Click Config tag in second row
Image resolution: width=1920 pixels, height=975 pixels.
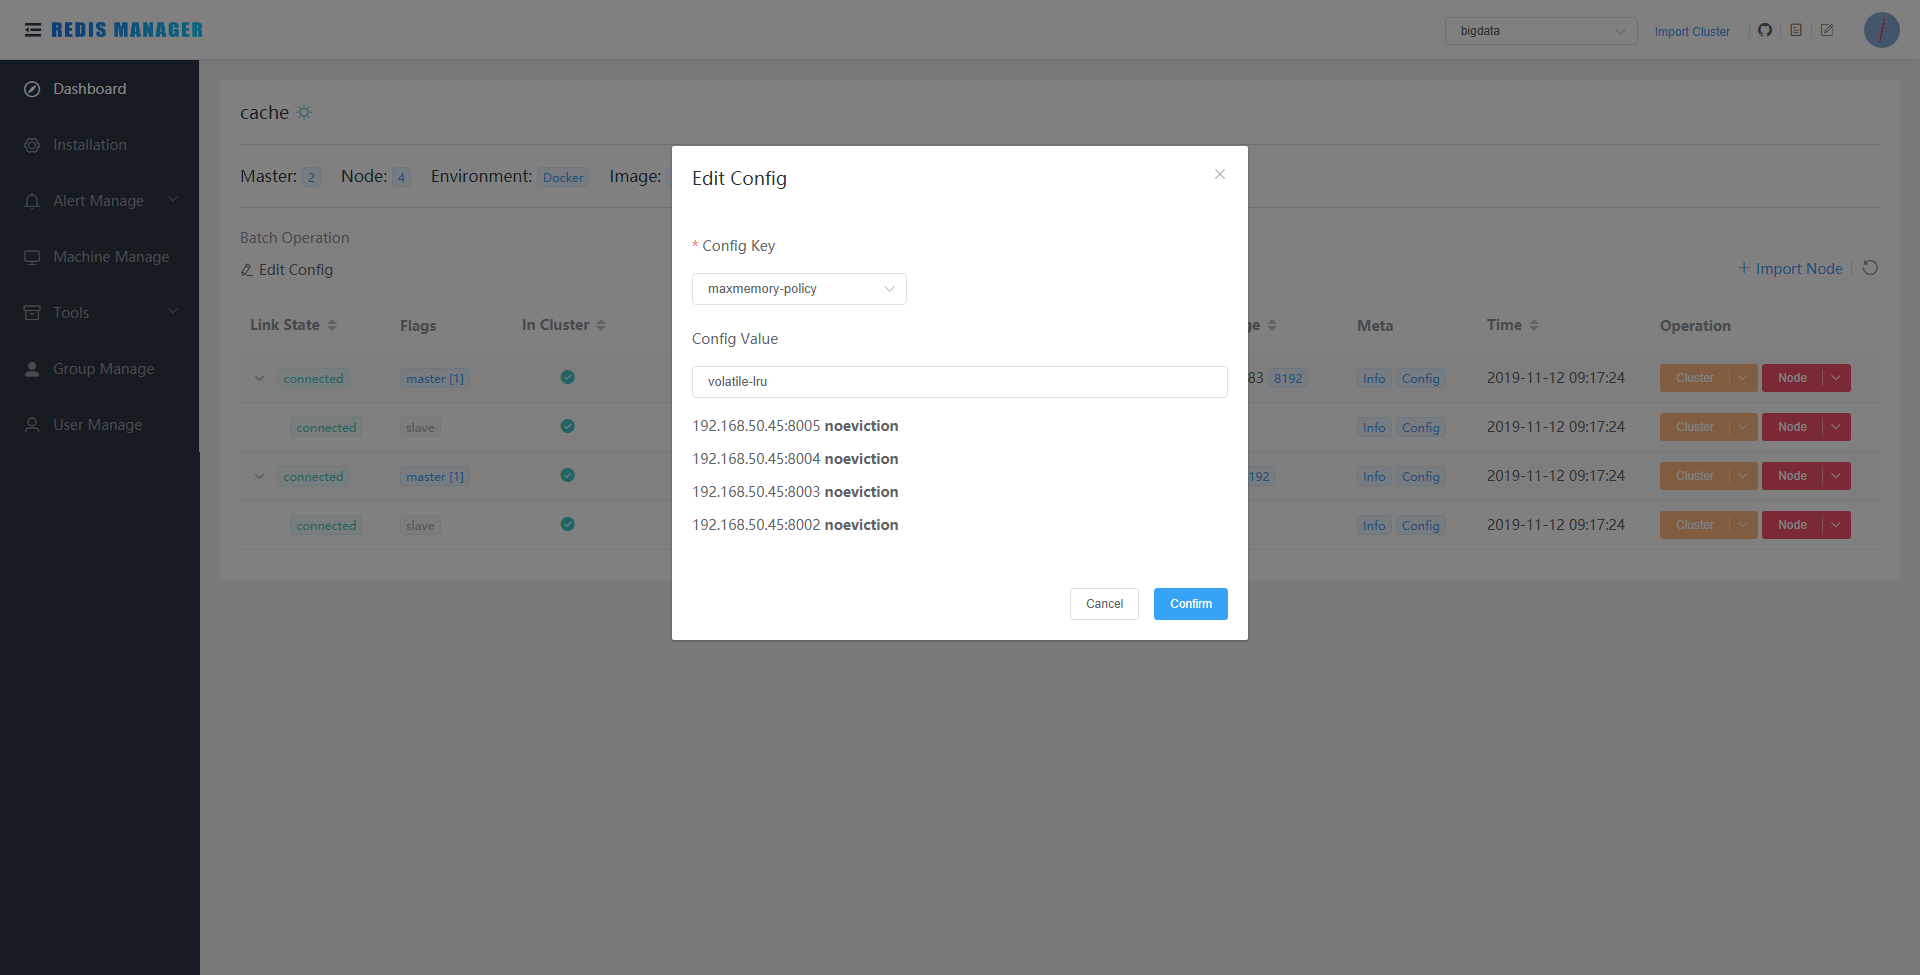tap(1421, 428)
